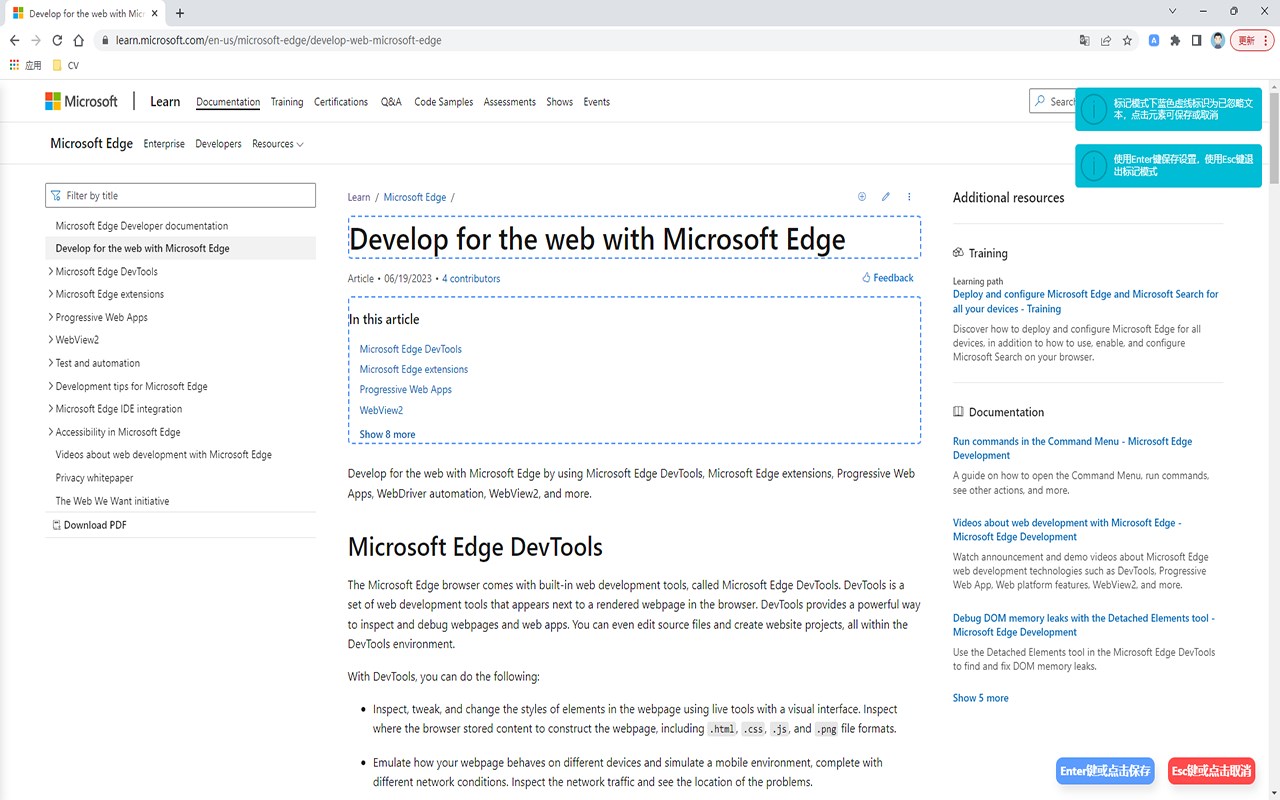The height and width of the screenshot is (800, 1280).
Task: Open the Resources dropdown menu
Action: (277, 144)
